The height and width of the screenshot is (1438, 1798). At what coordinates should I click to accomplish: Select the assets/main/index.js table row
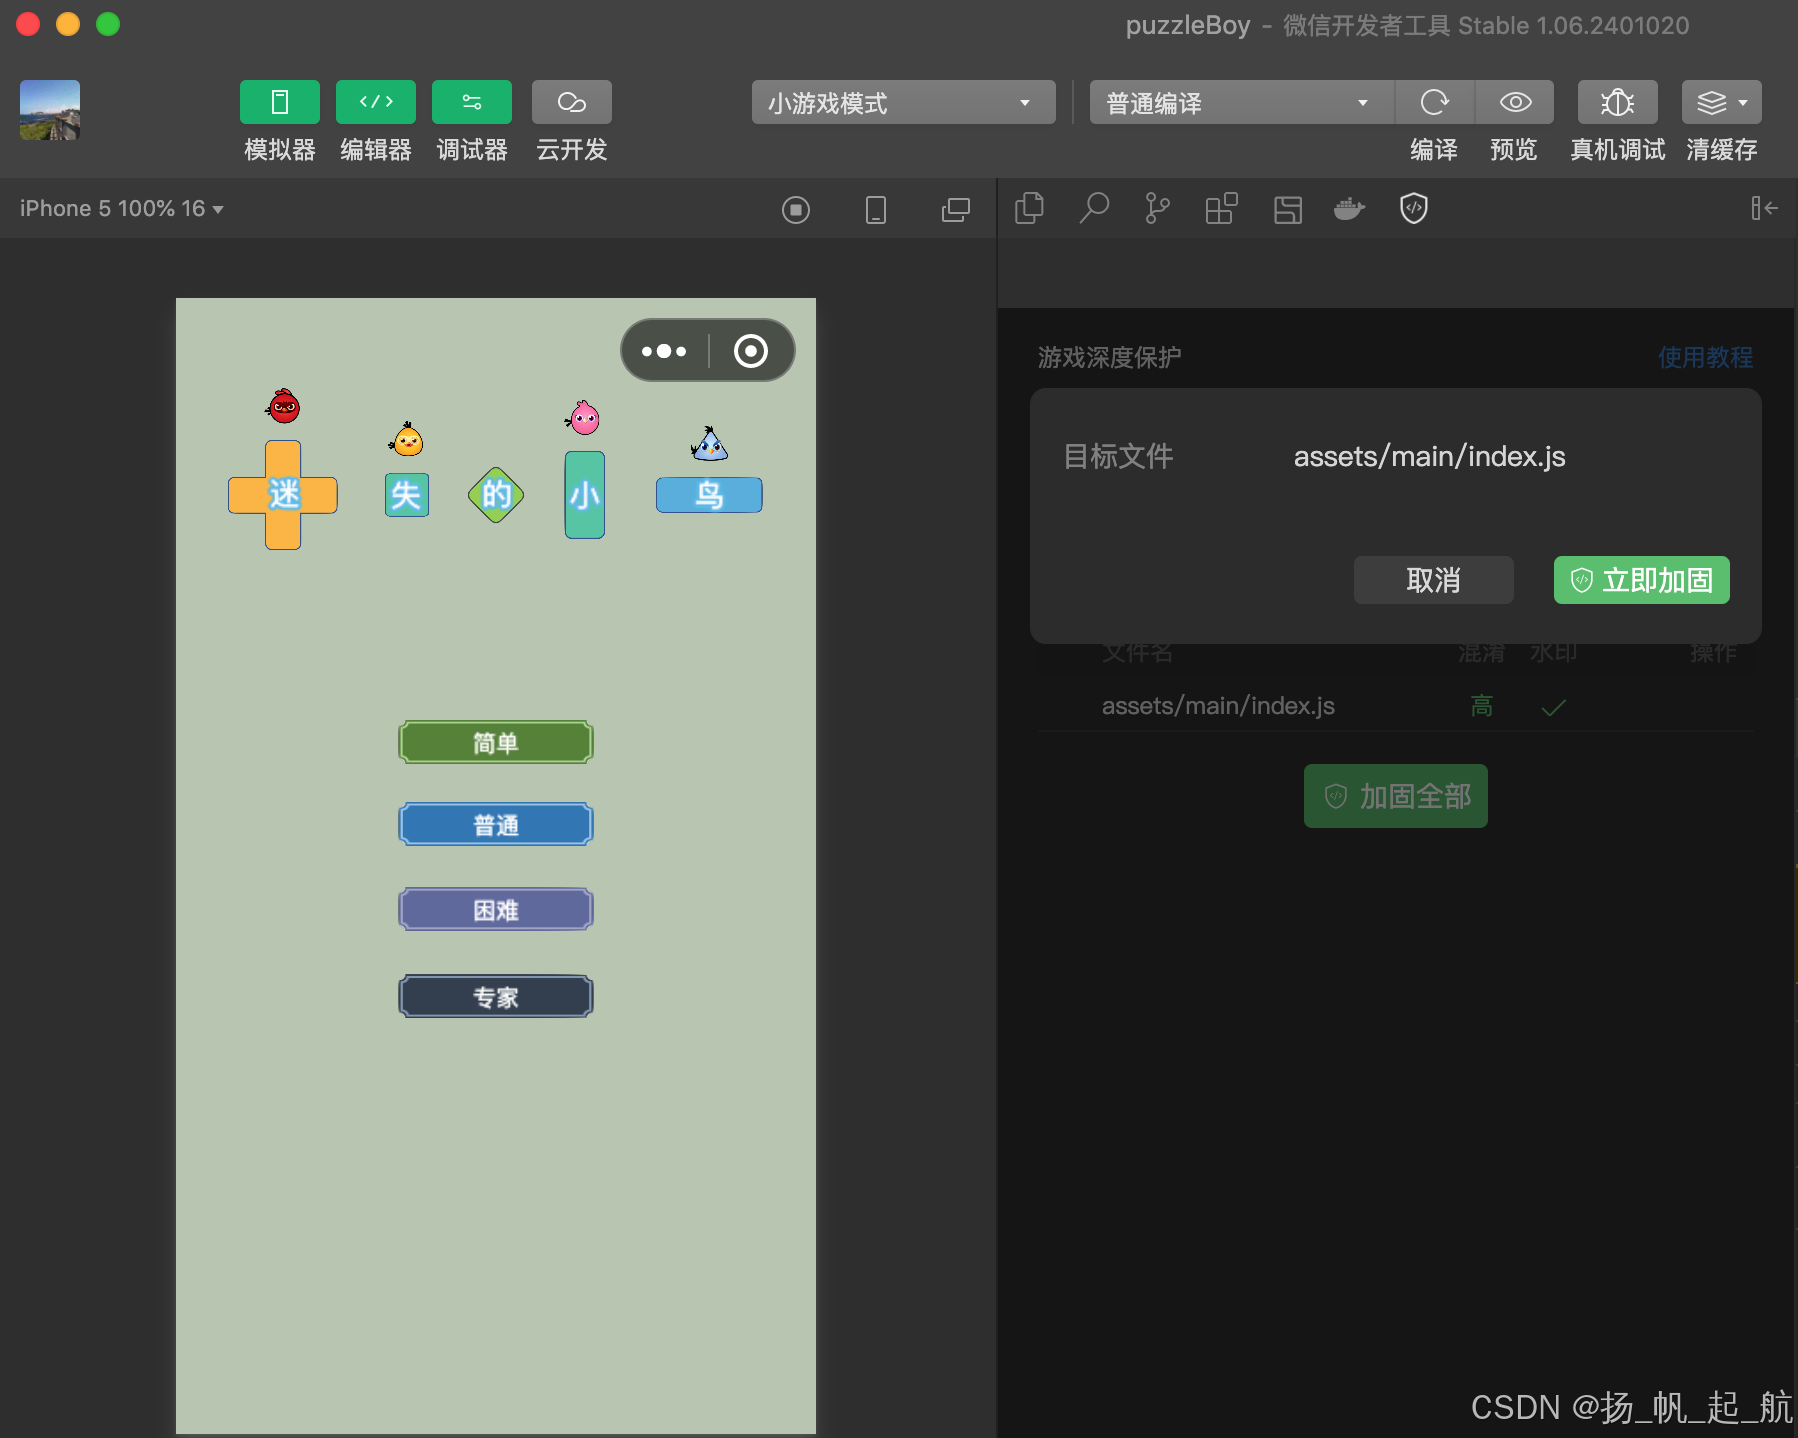click(1395, 706)
